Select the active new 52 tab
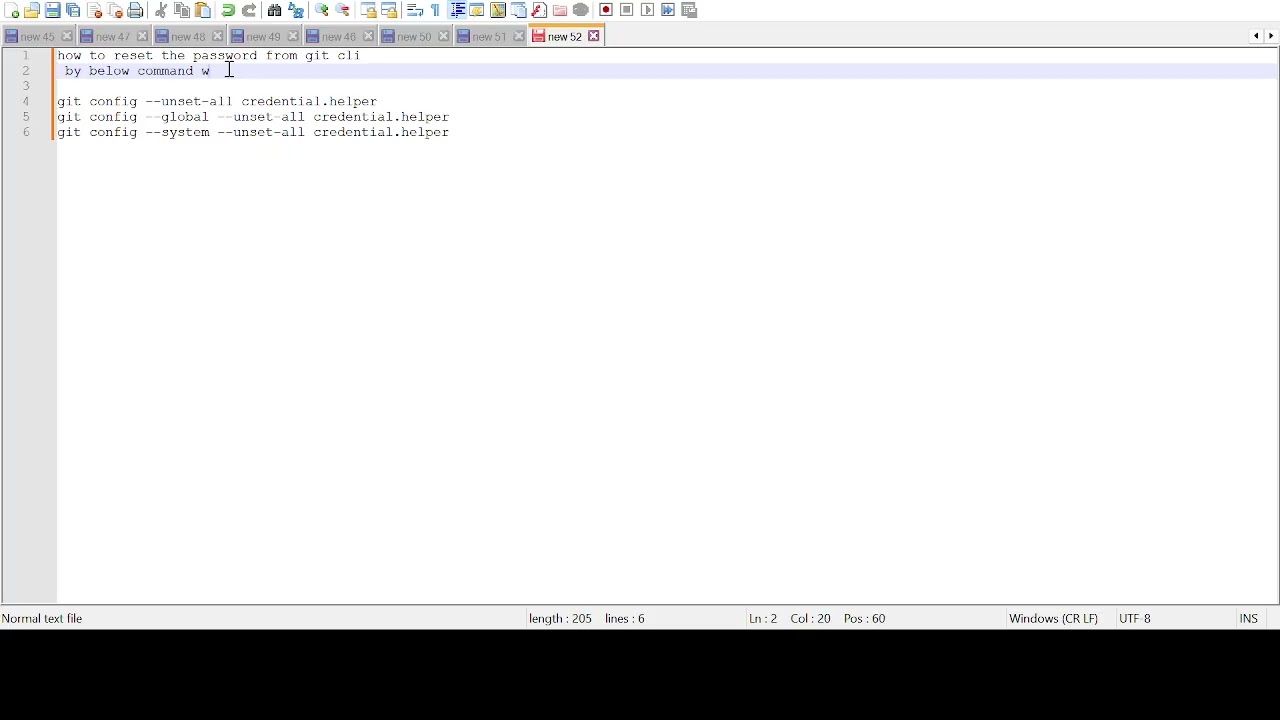The width and height of the screenshot is (1280, 720). (564, 36)
